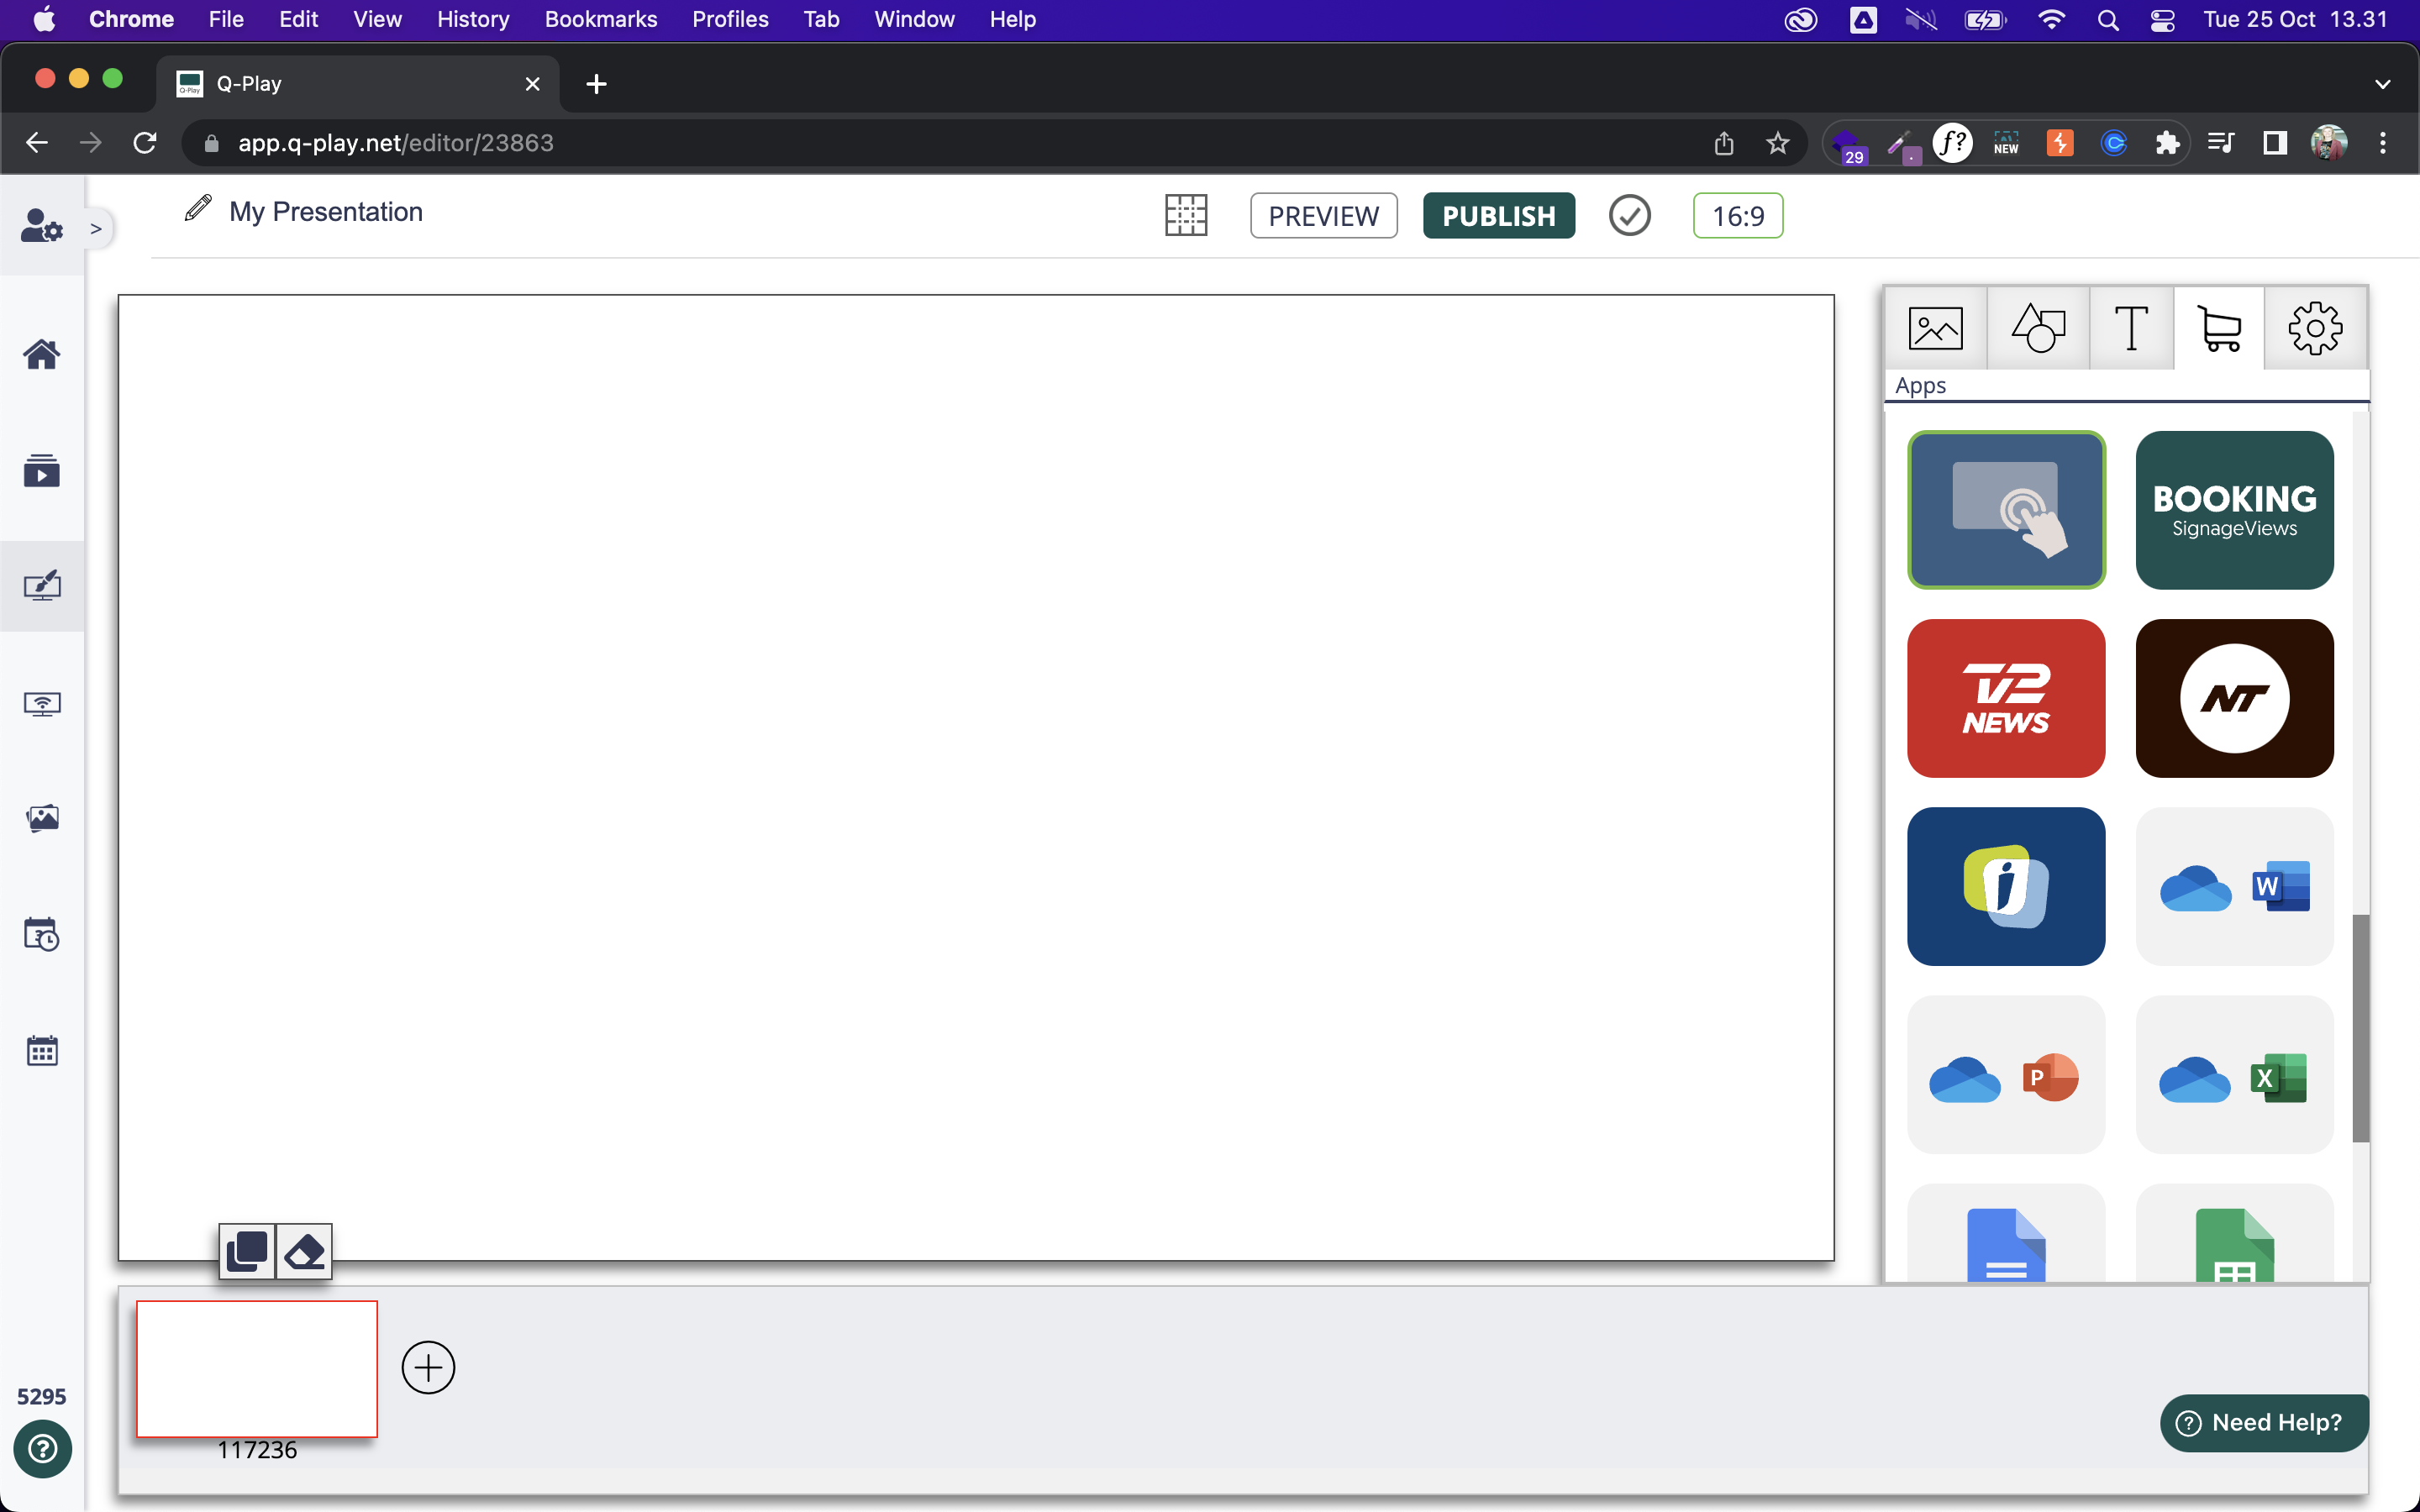Image resolution: width=2420 pixels, height=1512 pixels.
Task: Add the Google Sheets app
Action: [2234, 1234]
